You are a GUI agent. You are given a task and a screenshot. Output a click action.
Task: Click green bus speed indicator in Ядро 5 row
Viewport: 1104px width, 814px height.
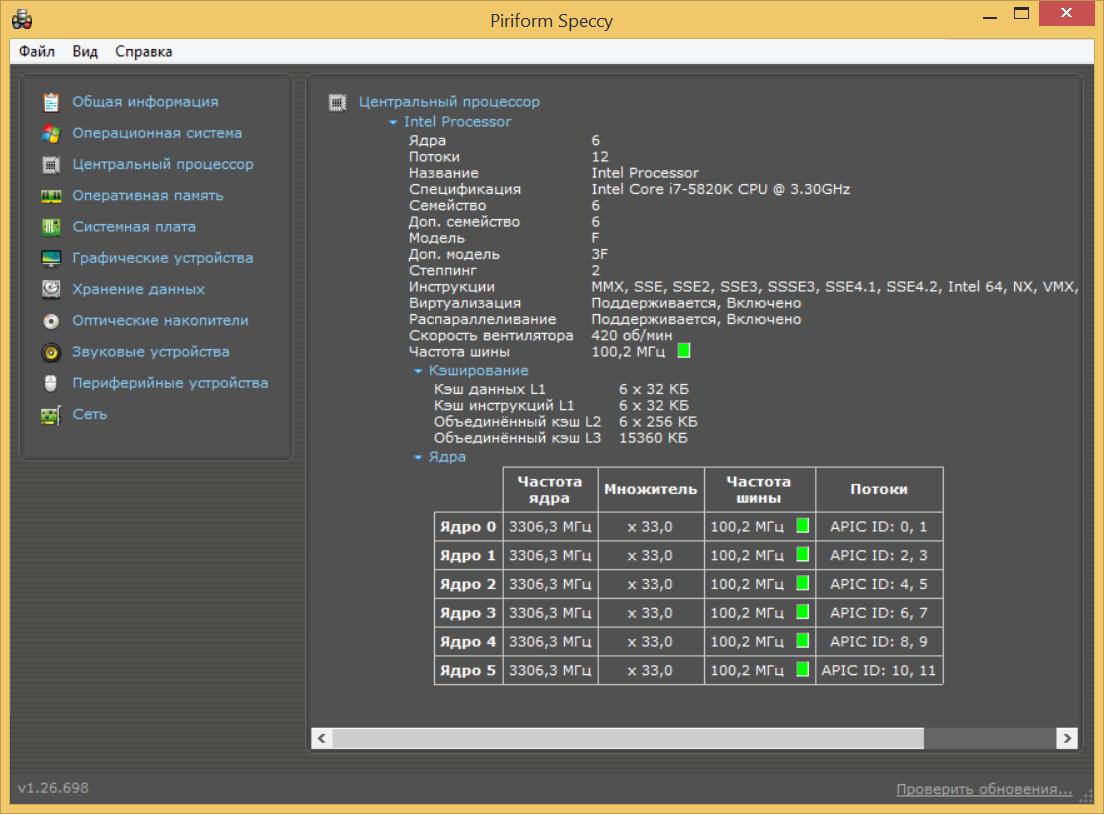click(802, 669)
